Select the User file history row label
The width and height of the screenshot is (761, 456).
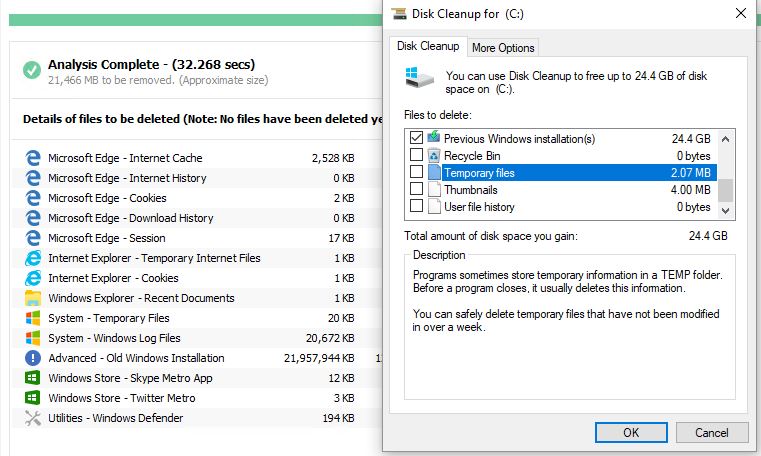click(479, 207)
